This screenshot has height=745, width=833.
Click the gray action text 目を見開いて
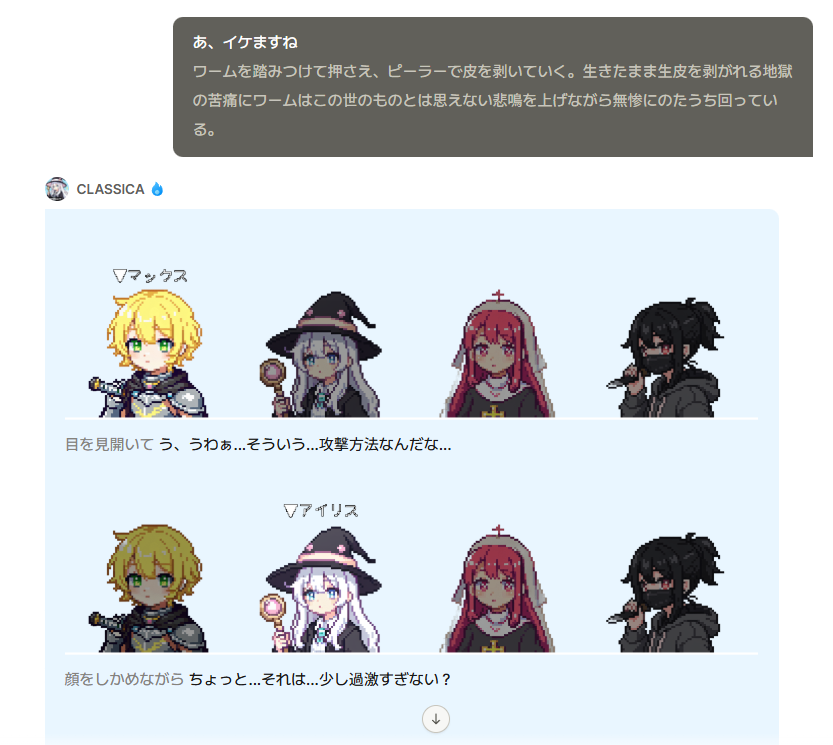[x=109, y=444]
